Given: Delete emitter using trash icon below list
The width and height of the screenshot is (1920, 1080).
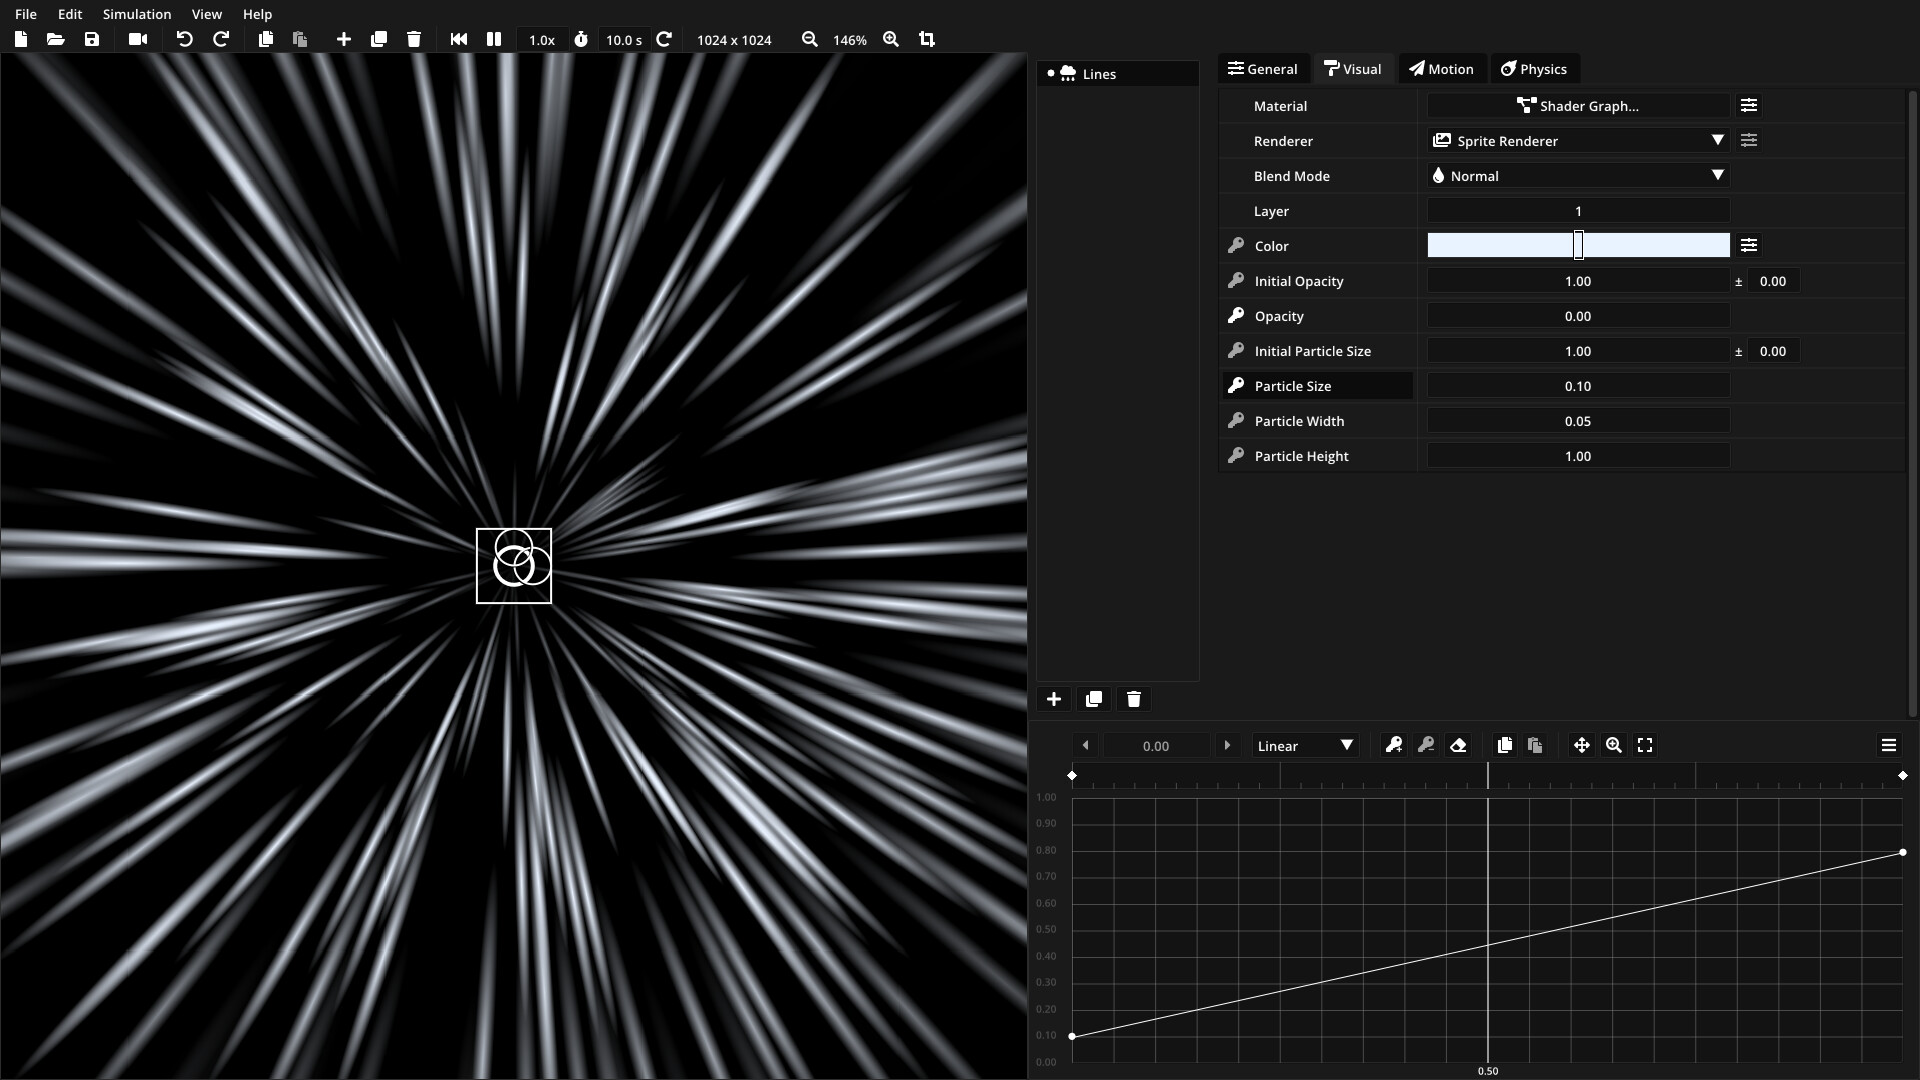Looking at the screenshot, I should click(1134, 699).
